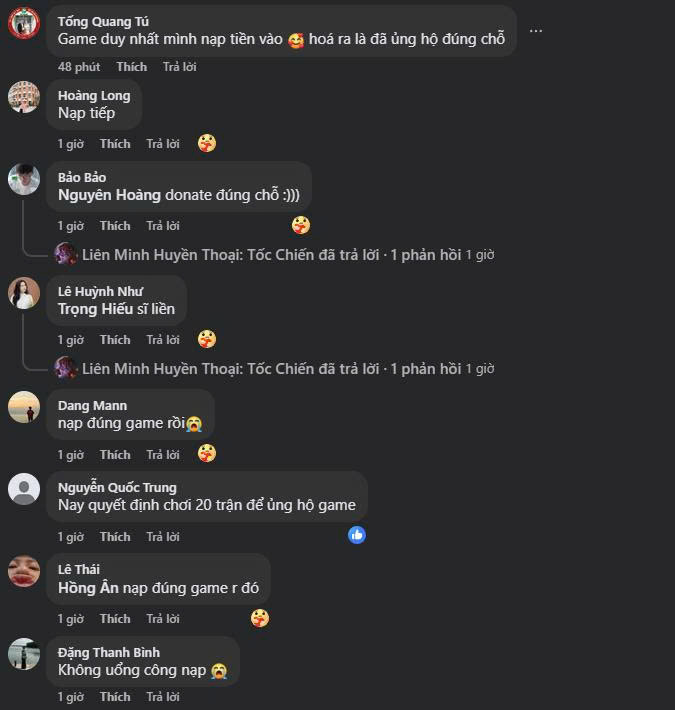Click Trả lời on Tống Quang Tú's comment
This screenshot has height=710, width=675.
pos(180,67)
